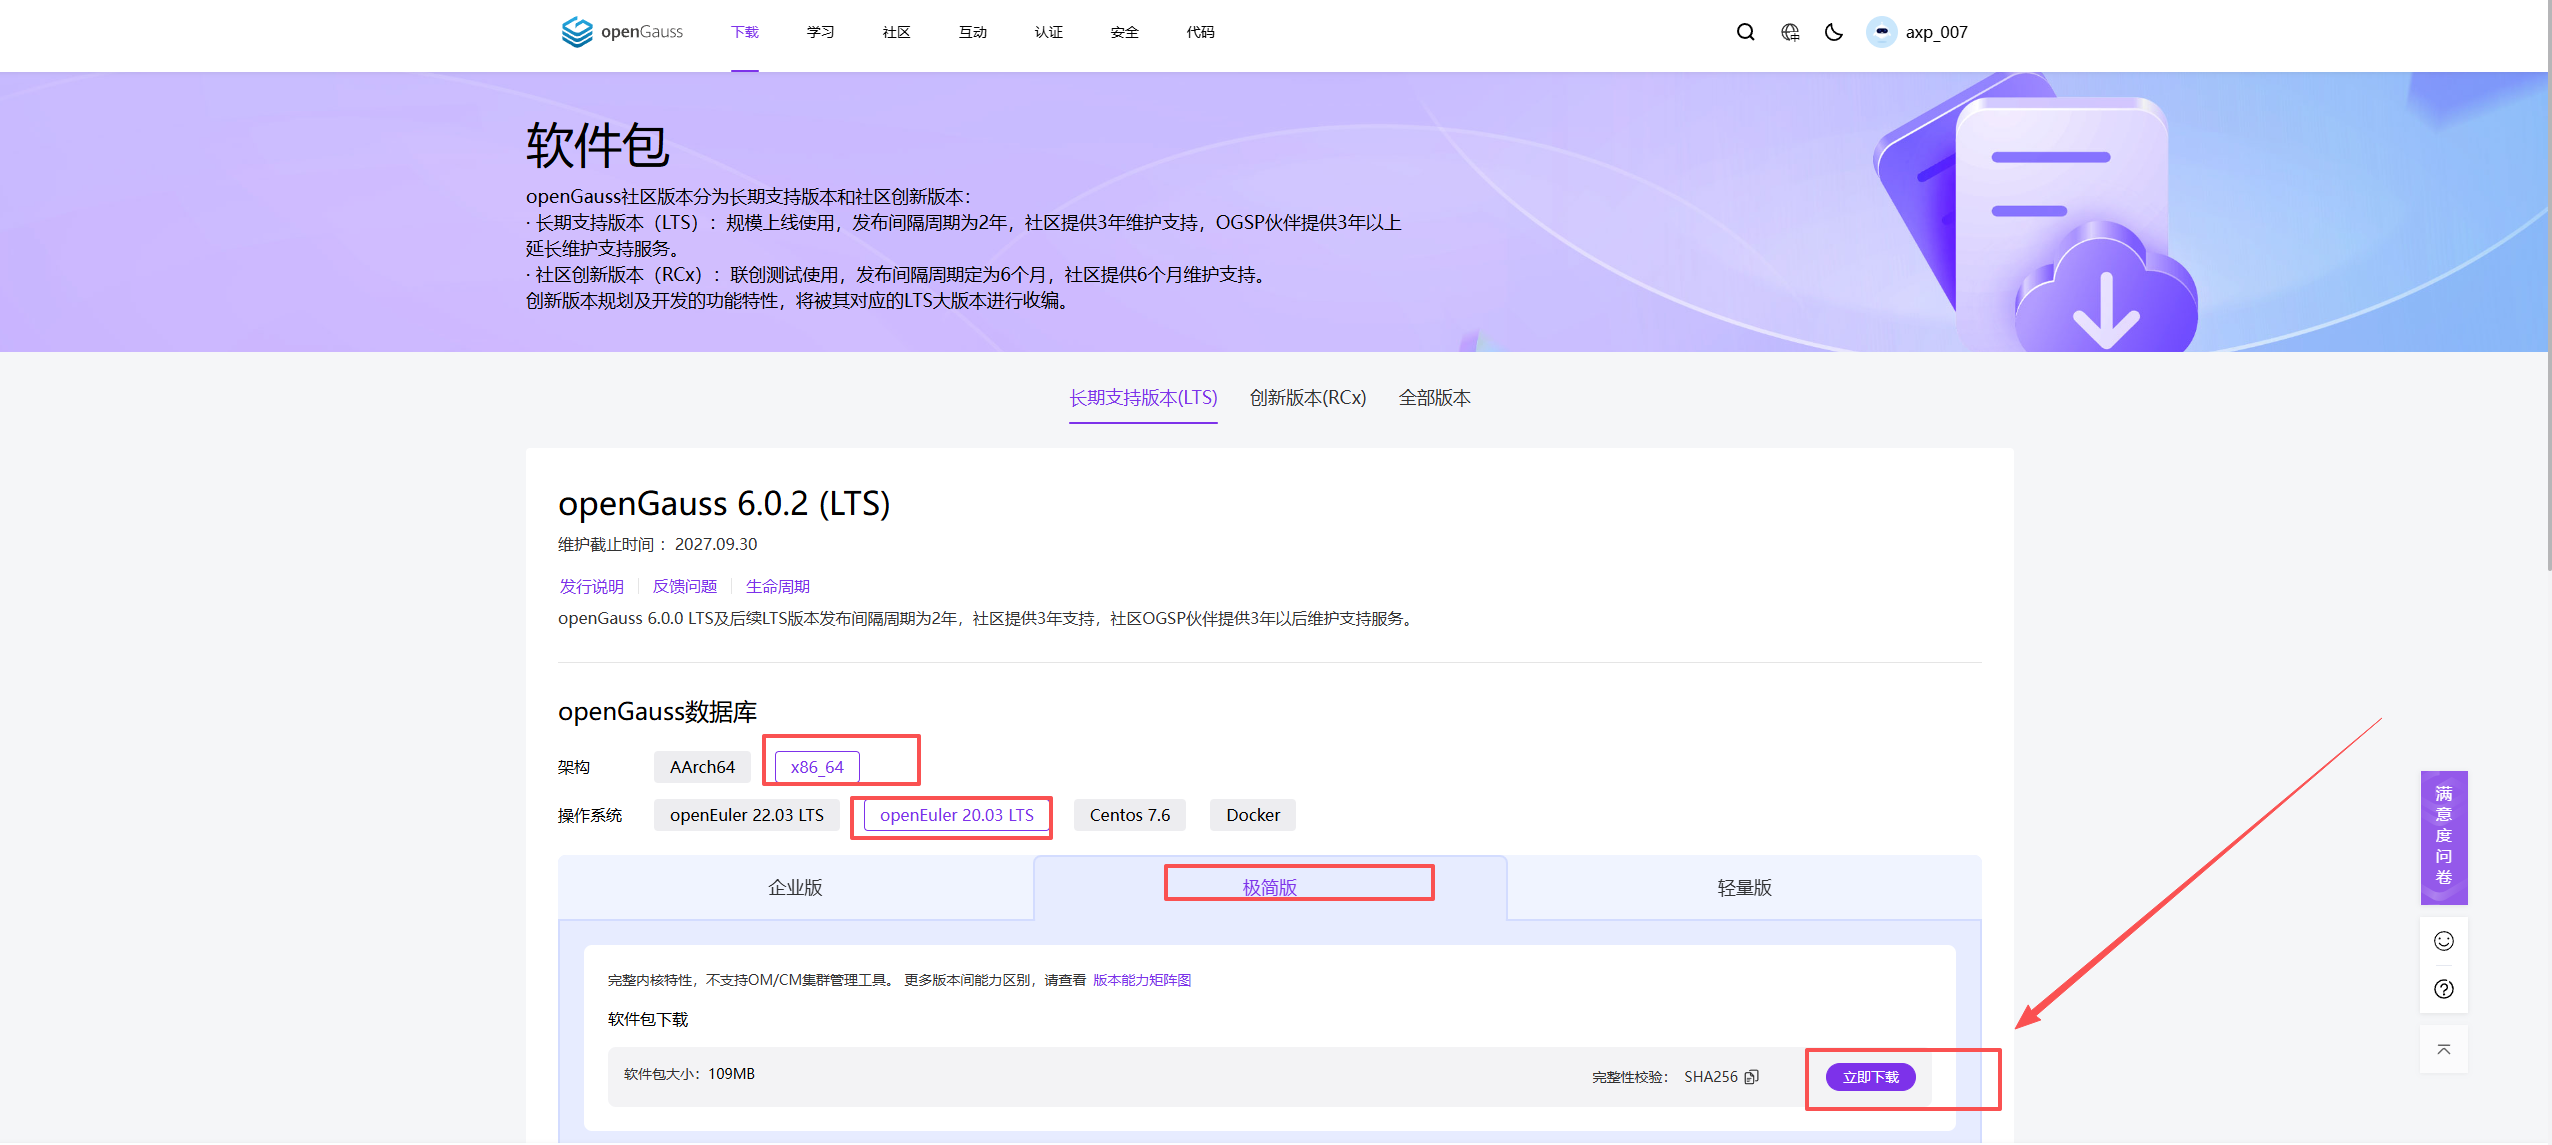This screenshot has width=2552, height=1145.
Task: Choose Centos 7.6 operating system
Action: point(1129,815)
